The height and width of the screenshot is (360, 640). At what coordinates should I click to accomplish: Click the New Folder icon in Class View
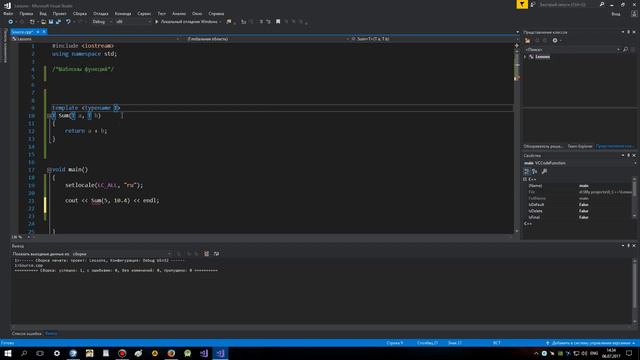pos(527,40)
